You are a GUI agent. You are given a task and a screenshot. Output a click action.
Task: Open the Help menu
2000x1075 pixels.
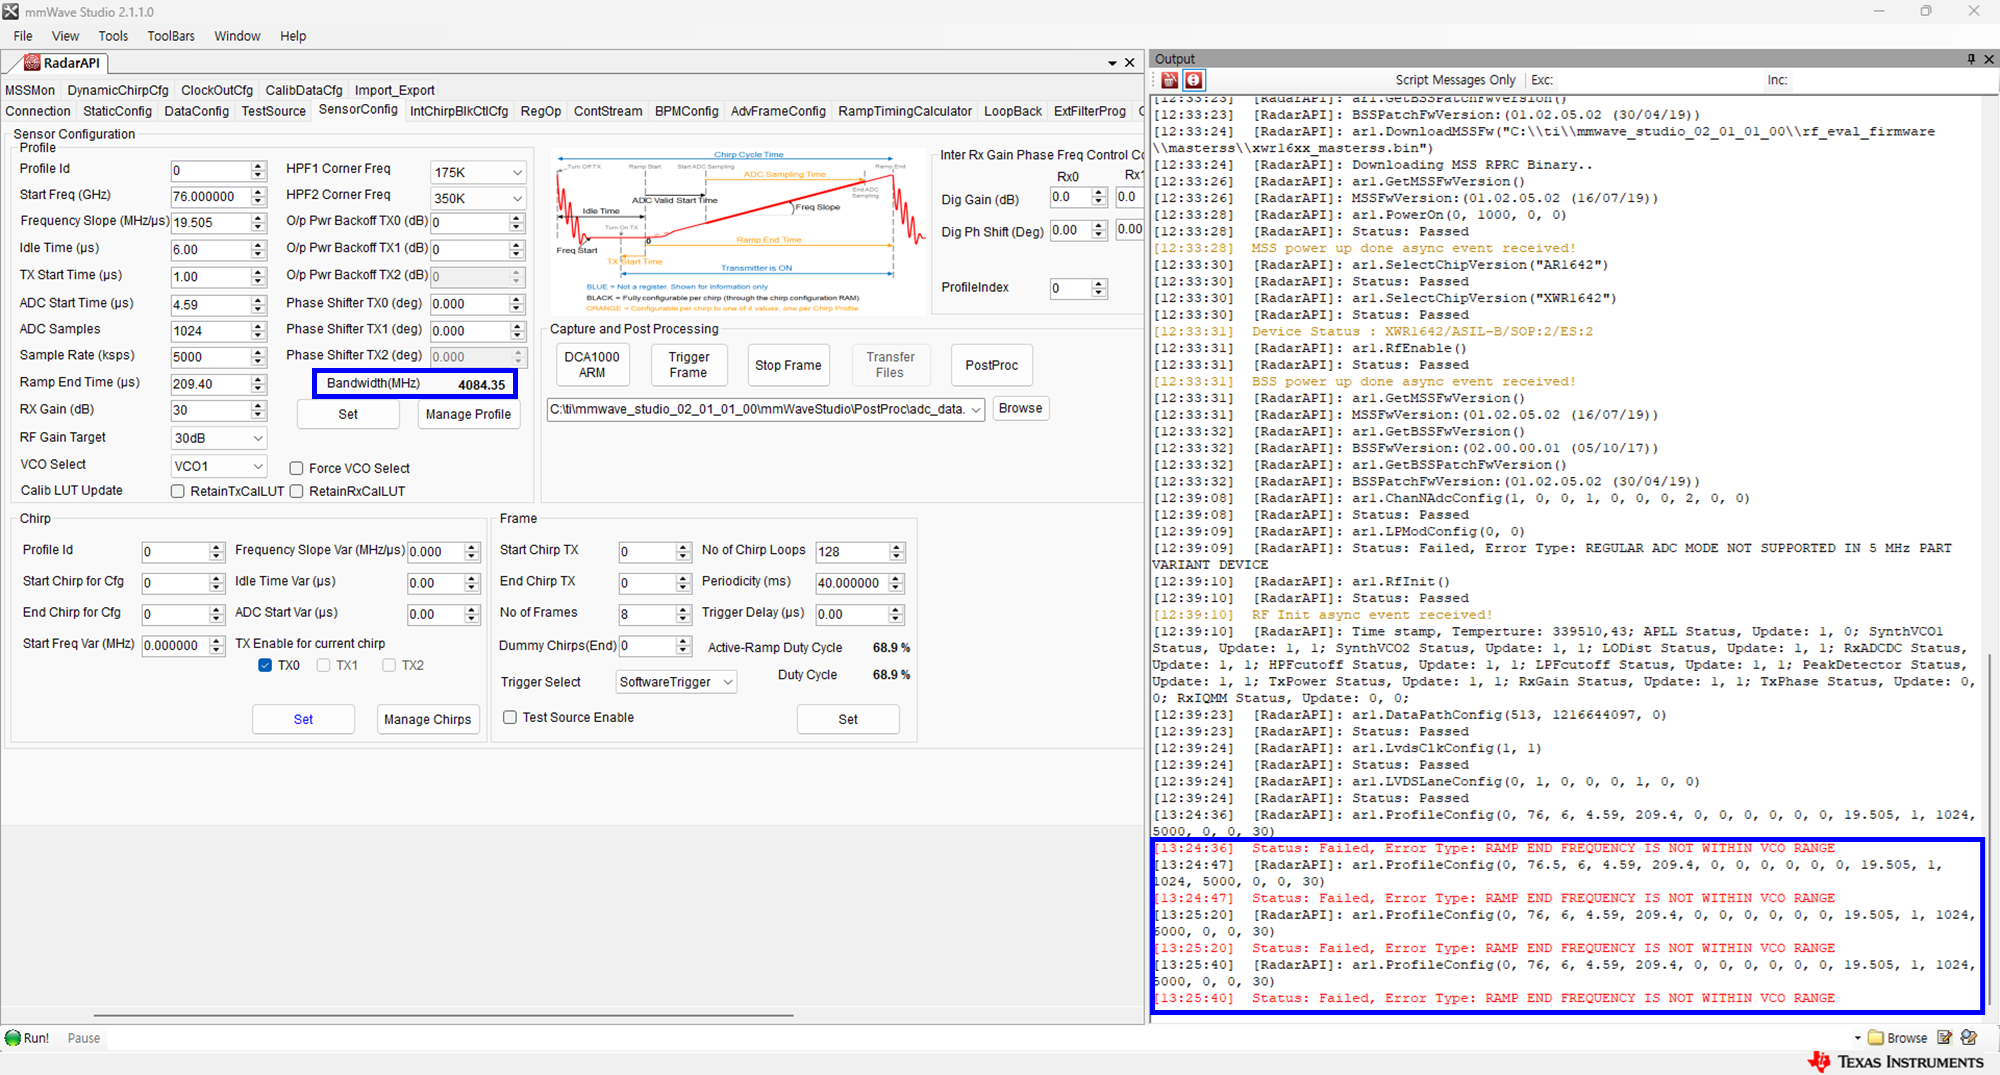293,36
